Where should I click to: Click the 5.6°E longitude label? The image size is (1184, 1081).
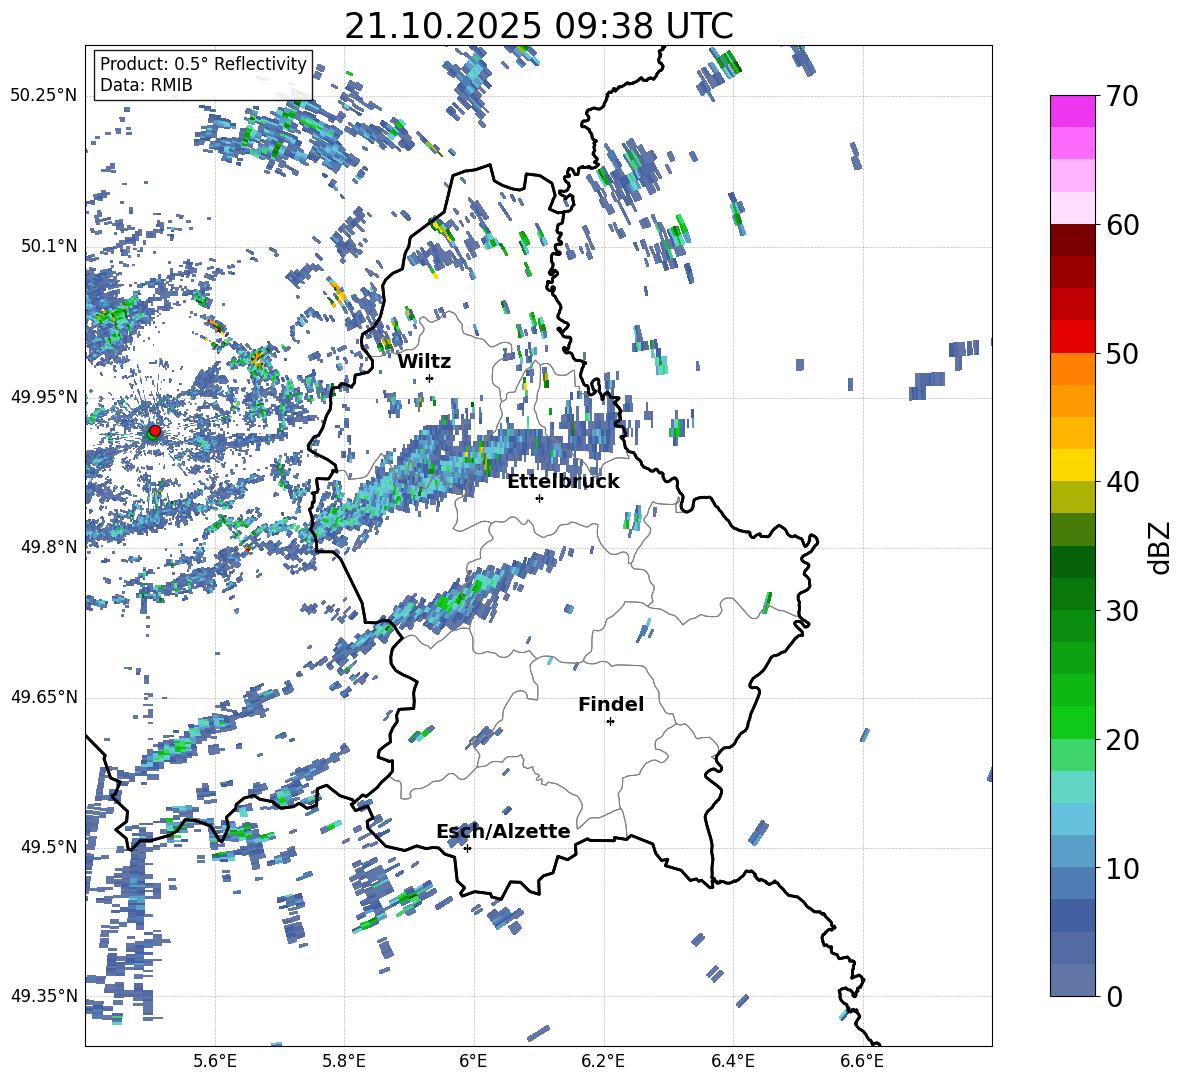point(215,1061)
